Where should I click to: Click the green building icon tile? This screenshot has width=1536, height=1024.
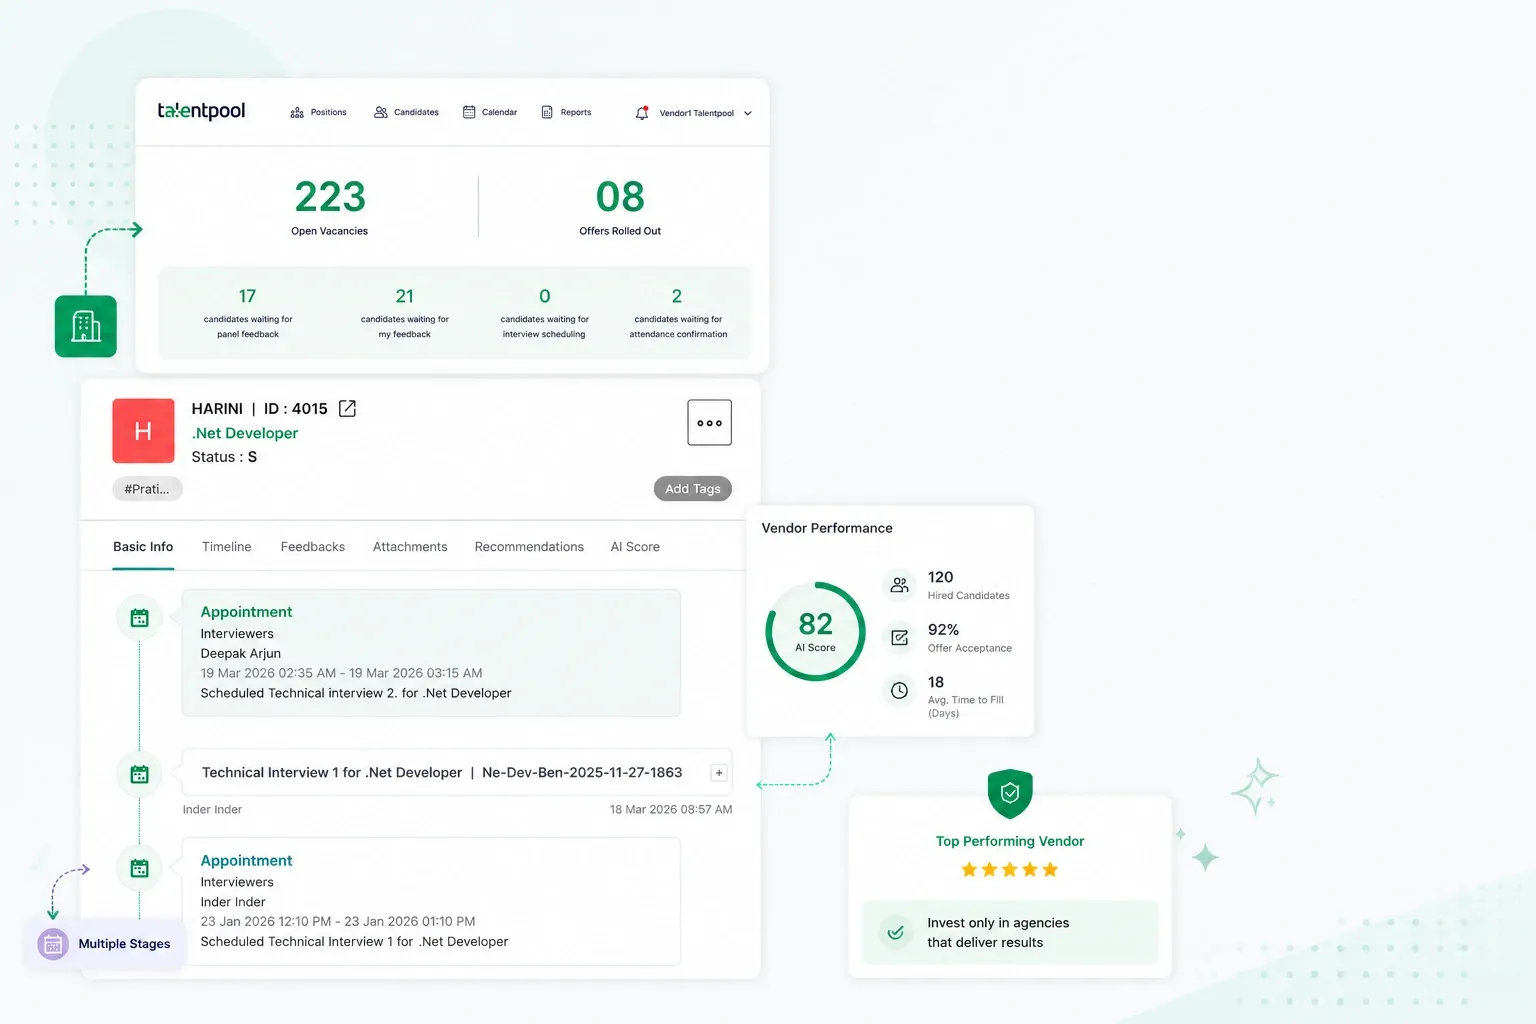(86, 326)
